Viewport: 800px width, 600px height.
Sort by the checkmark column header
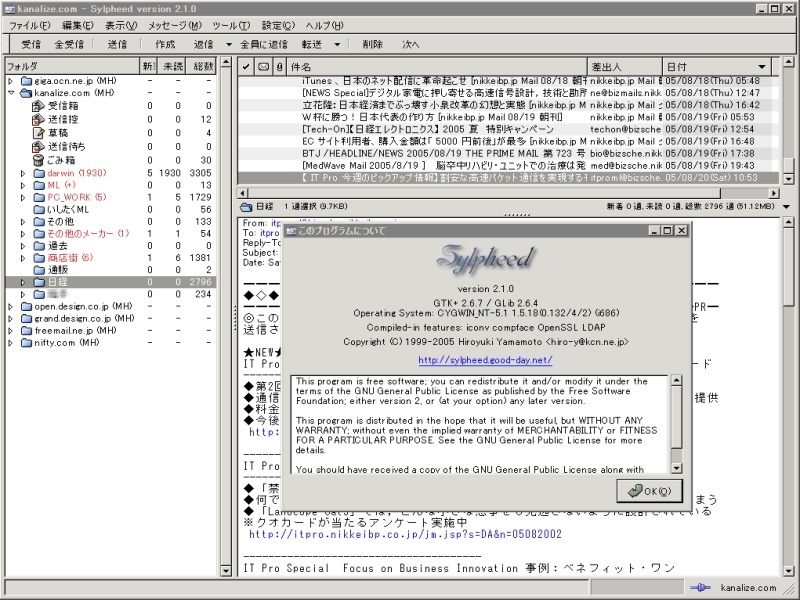[x=246, y=67]
